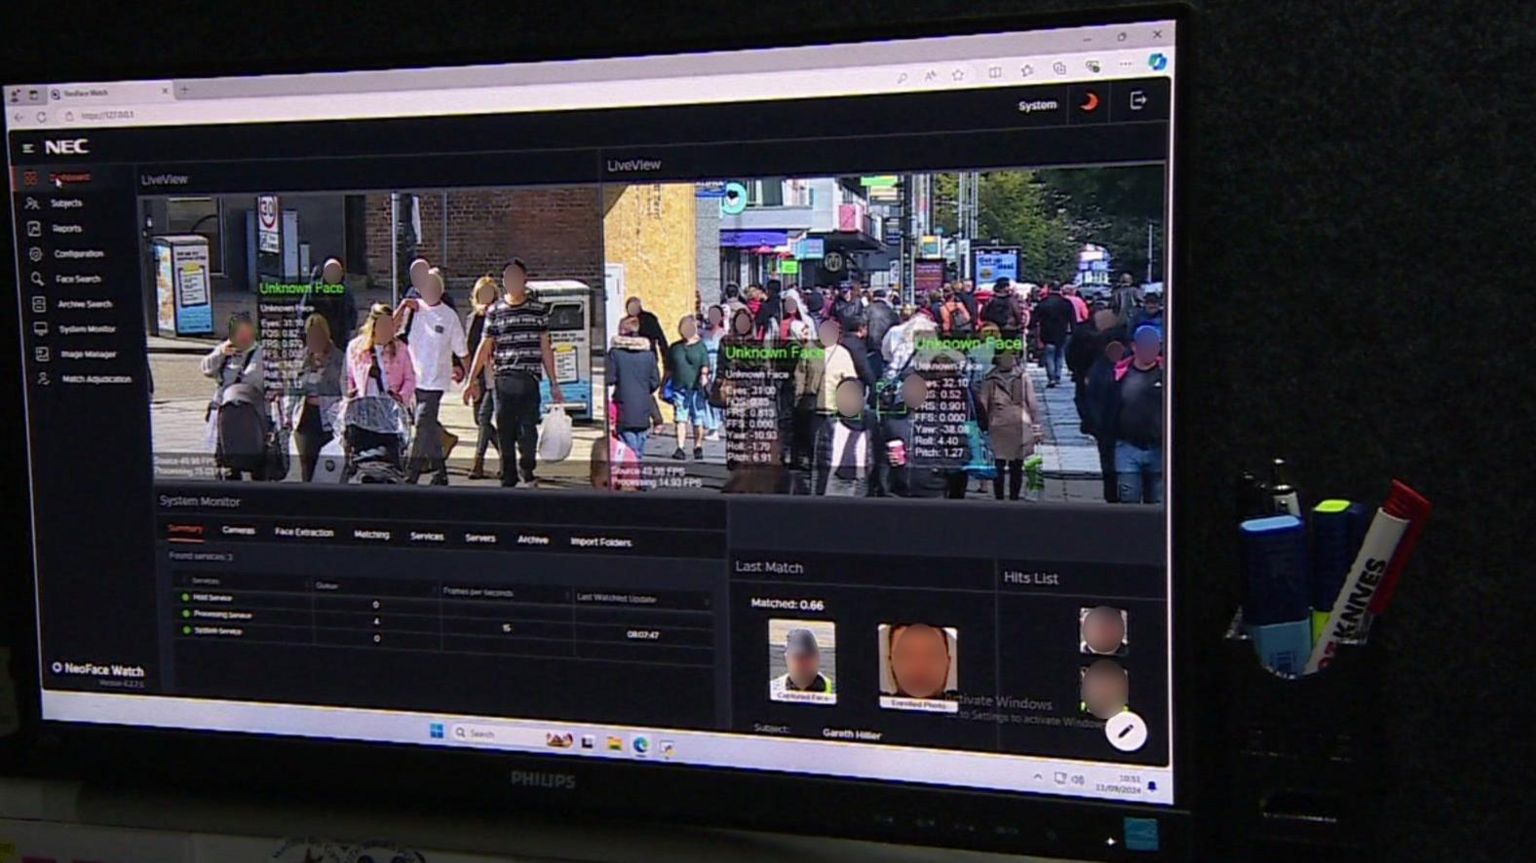This screenshot has height=863, width=1536.
Task: Click the NeoFace Watch logo in sidebar
Action: click(98, 670)
